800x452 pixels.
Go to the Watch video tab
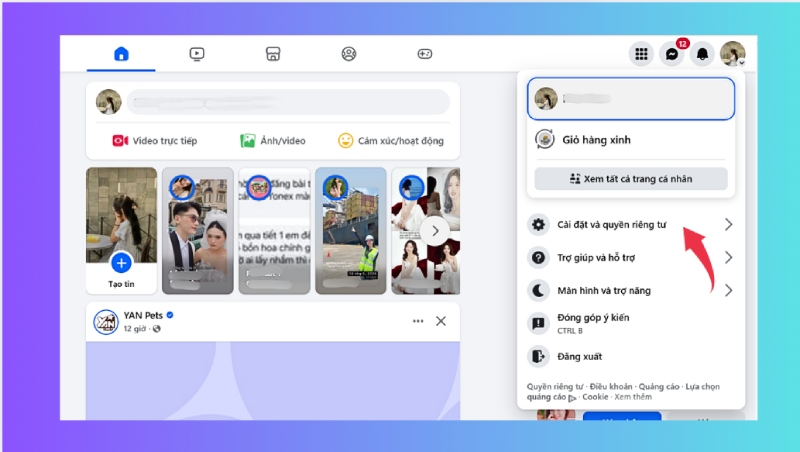click(197, 54)
